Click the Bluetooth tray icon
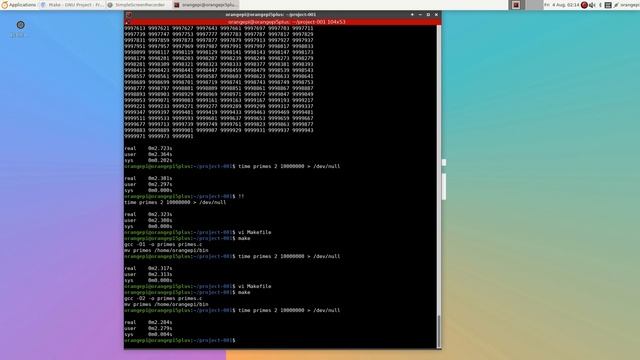 pyautogui.click(x=600, y=5)
